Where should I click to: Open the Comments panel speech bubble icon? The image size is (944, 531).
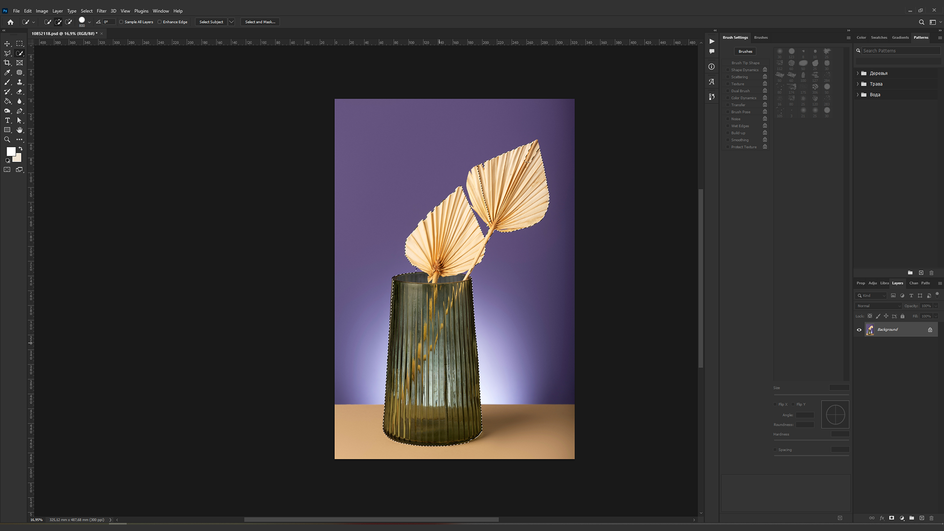pyautogui.click(x=712, y=52)
